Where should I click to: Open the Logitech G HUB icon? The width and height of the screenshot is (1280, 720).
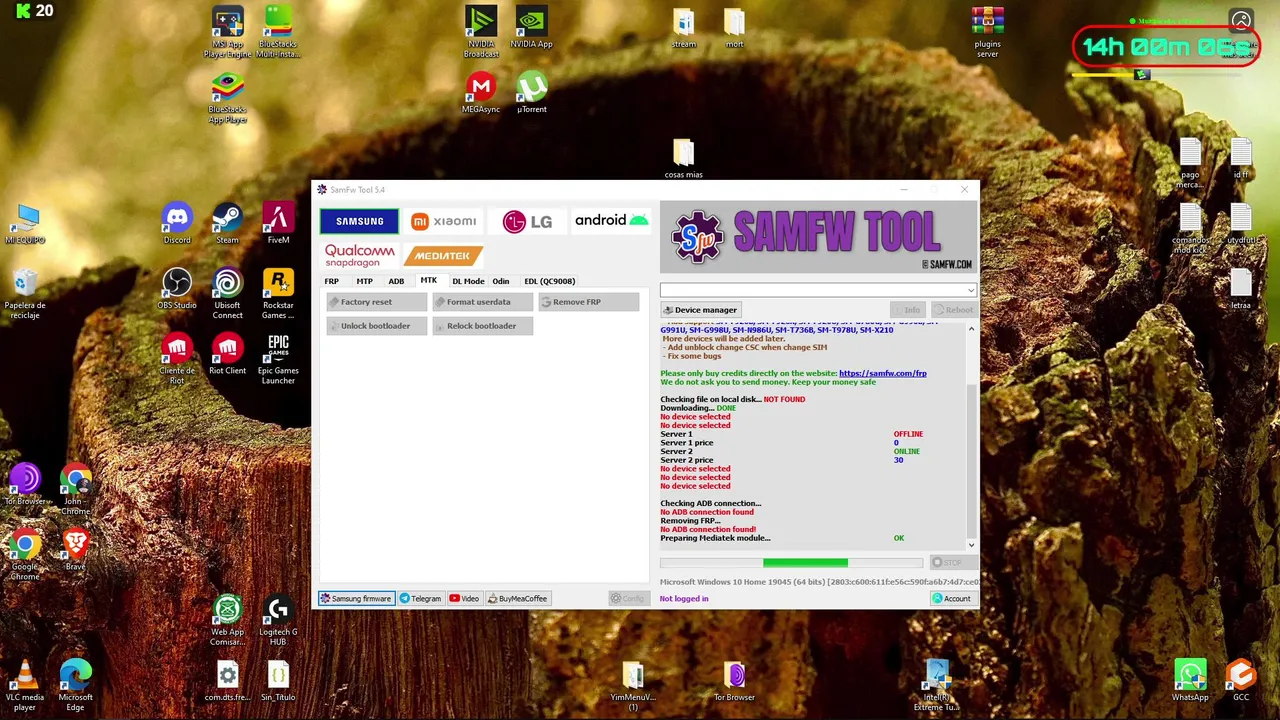coord(278,620)
